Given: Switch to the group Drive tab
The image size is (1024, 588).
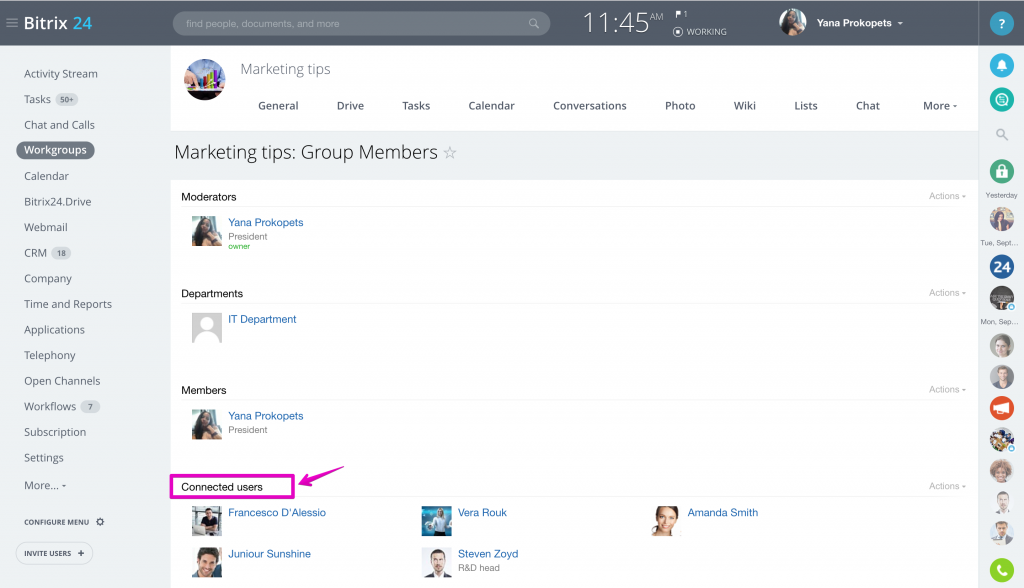Looking at the screenshot, I should [x=350, y=106].
